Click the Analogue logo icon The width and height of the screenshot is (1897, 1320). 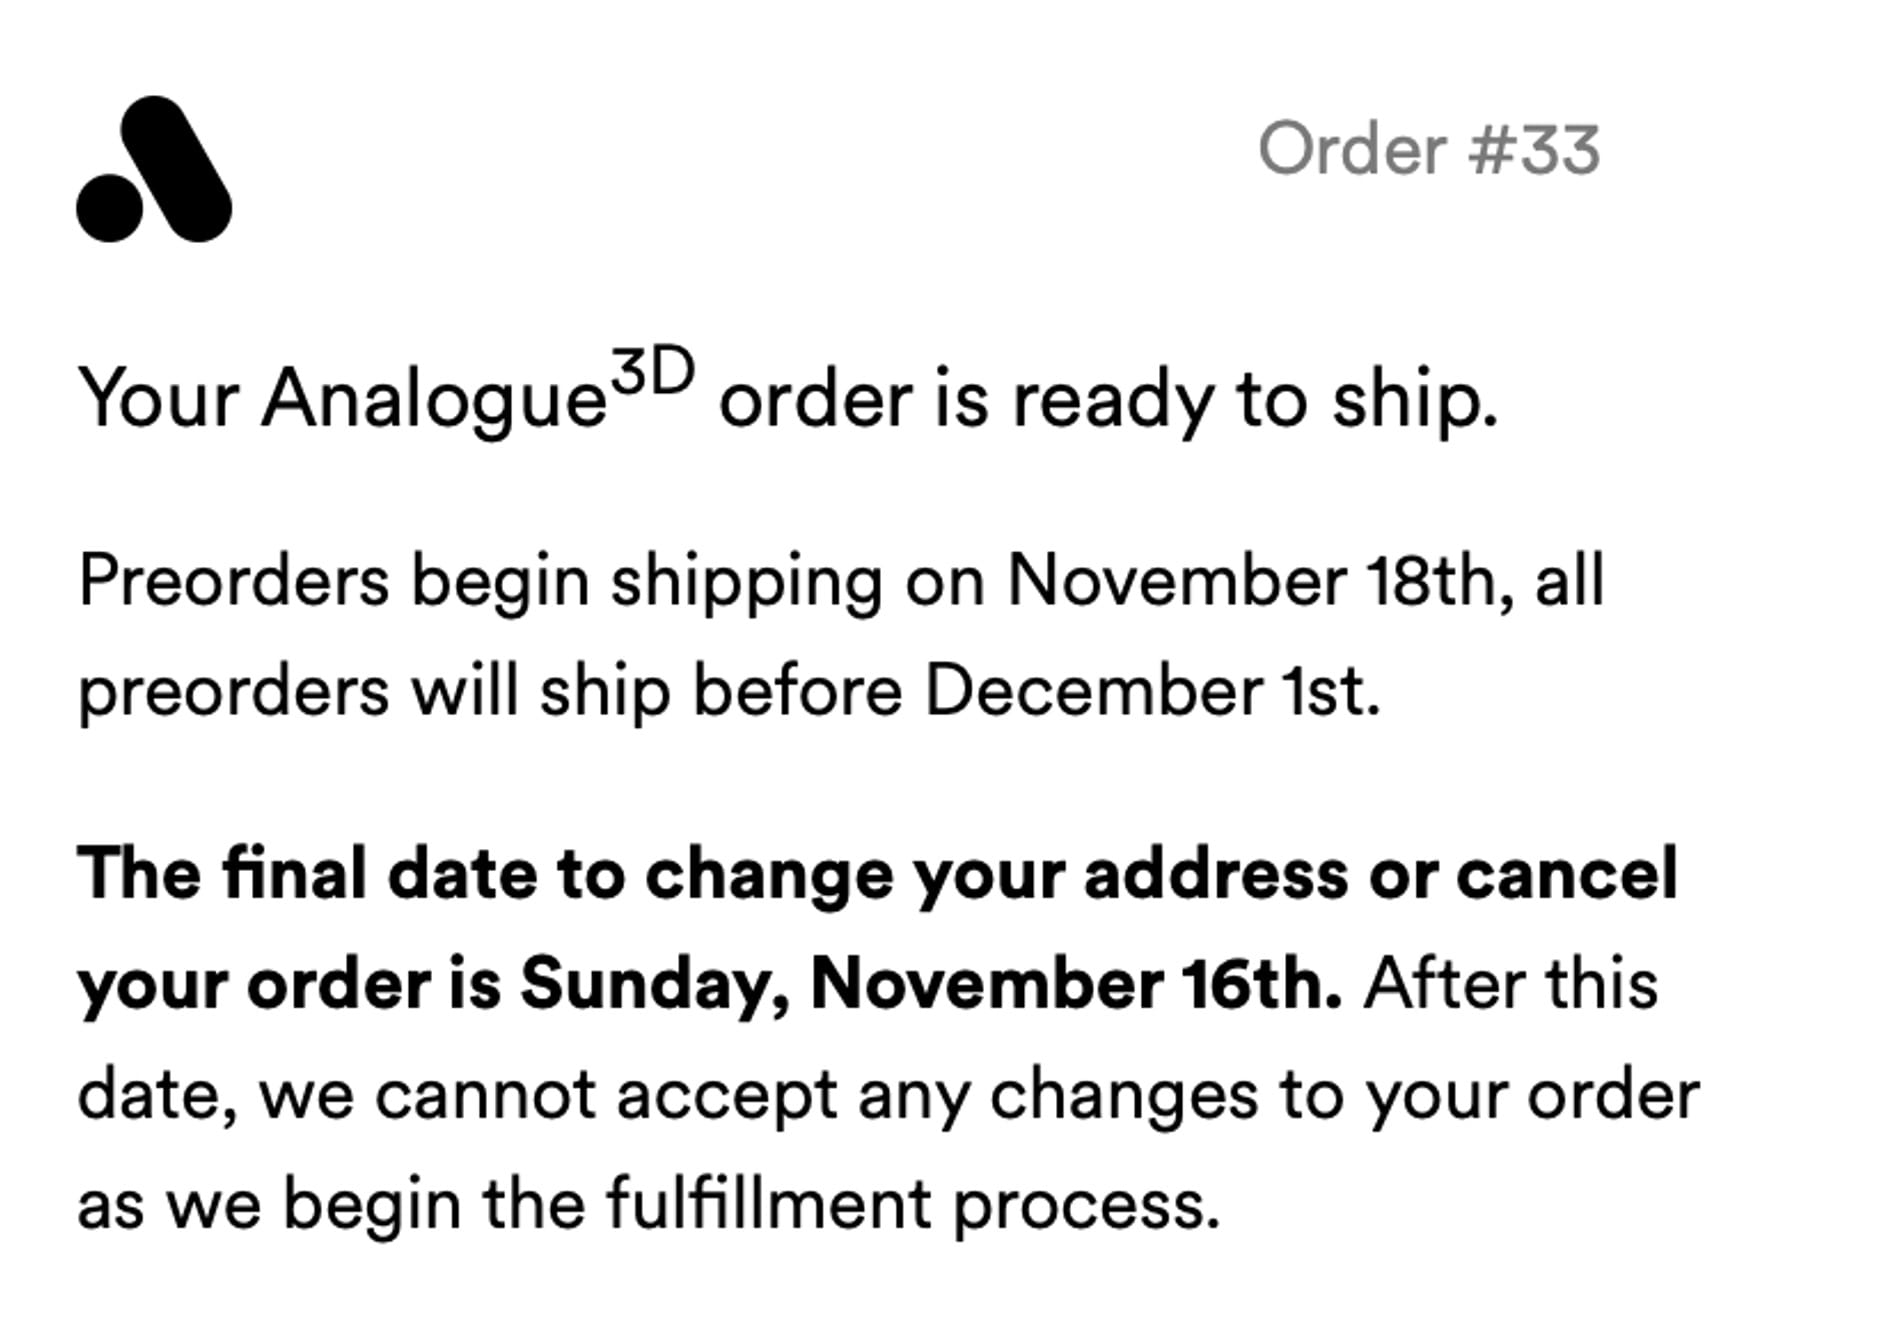154,170
